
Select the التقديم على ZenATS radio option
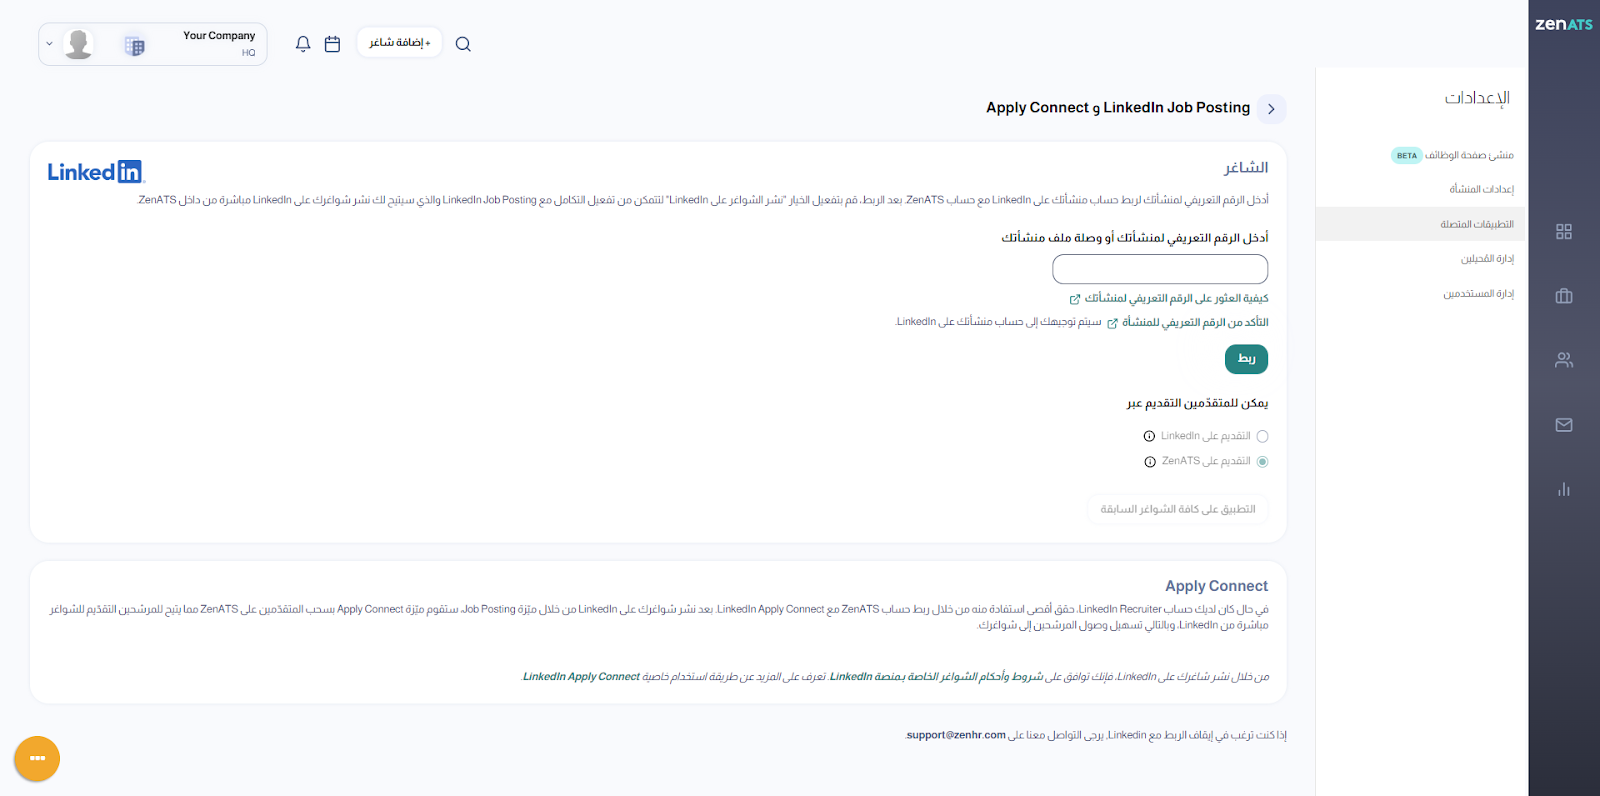(1262, 462)
